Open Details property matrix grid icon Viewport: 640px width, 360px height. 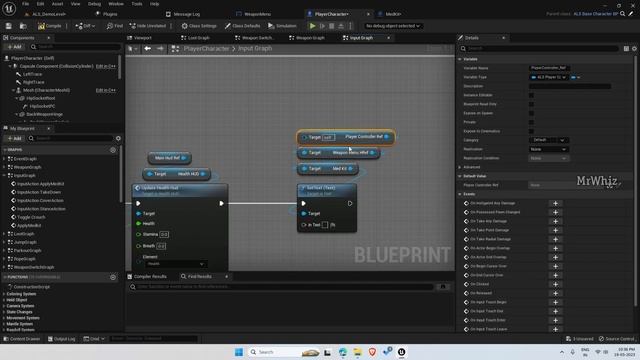click(x=626, y=49)
